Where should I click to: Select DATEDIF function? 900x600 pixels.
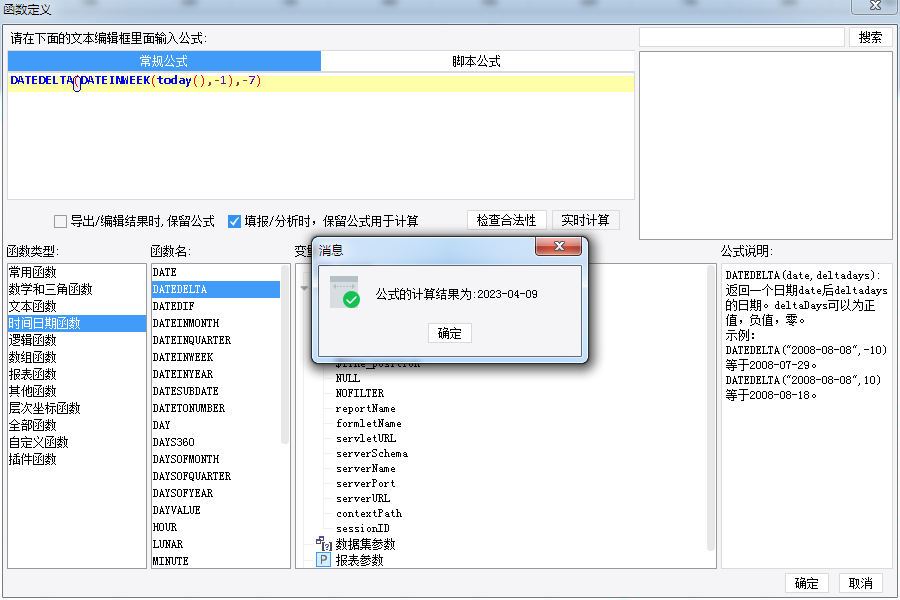click(216, 306)
